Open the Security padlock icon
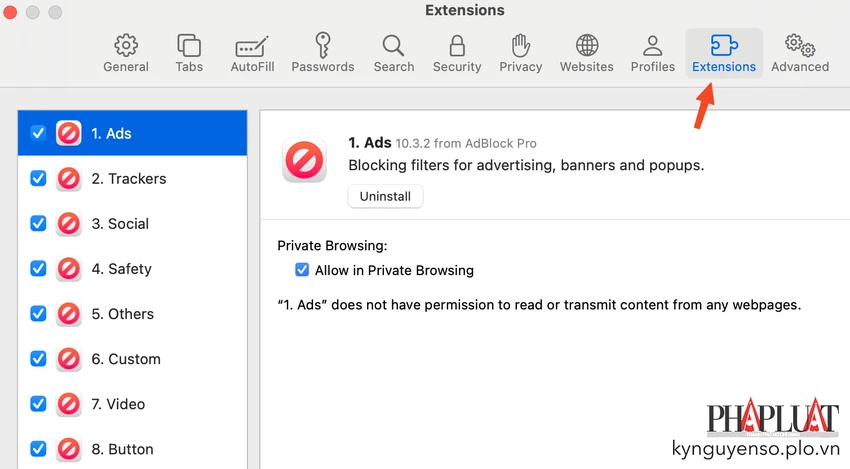 pyautogui.click(x=457, y=46)
